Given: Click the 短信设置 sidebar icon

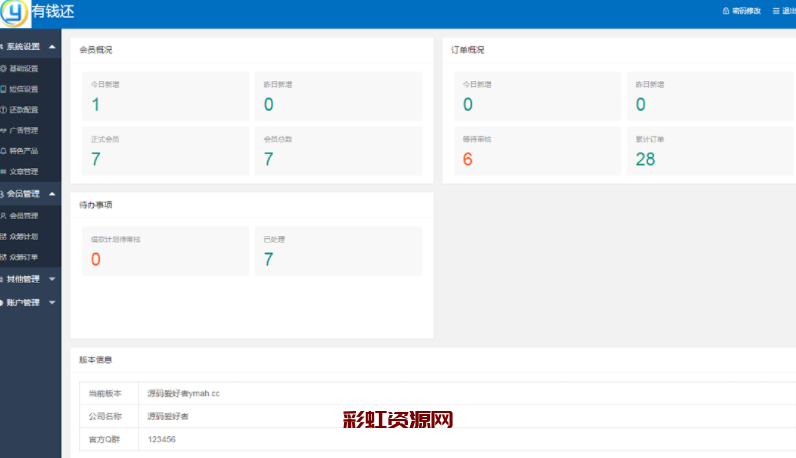Looking at the screenshot, I should point(4,89).
